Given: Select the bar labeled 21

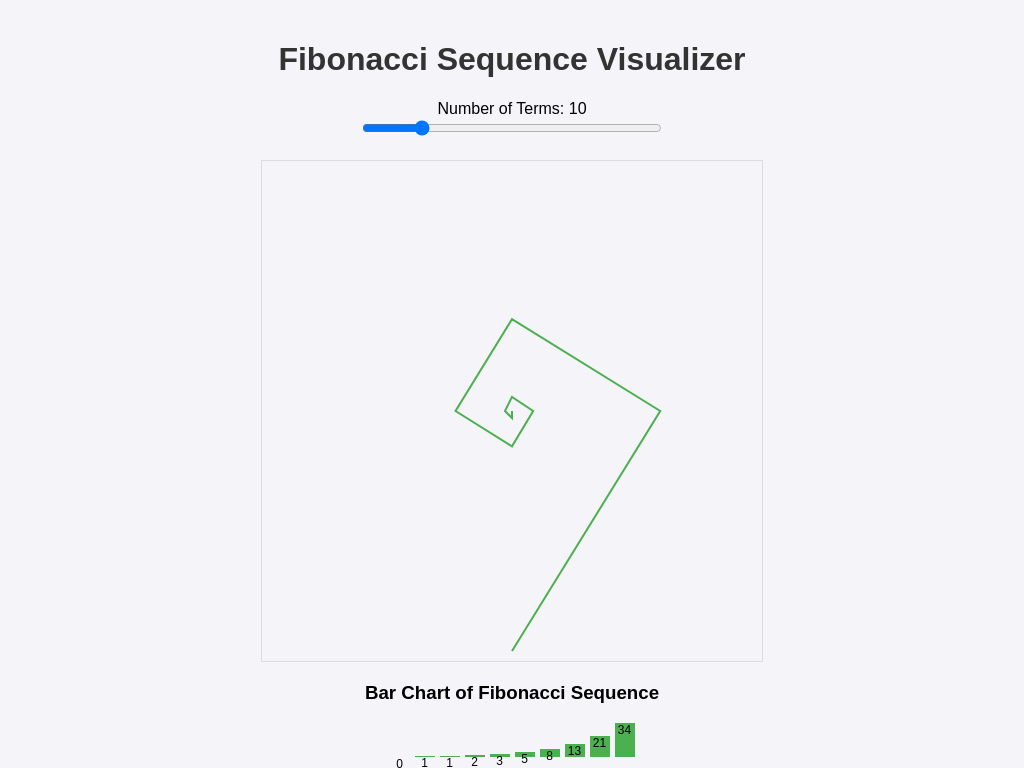Looking at the screenshot, I should (x=600, y=746).
